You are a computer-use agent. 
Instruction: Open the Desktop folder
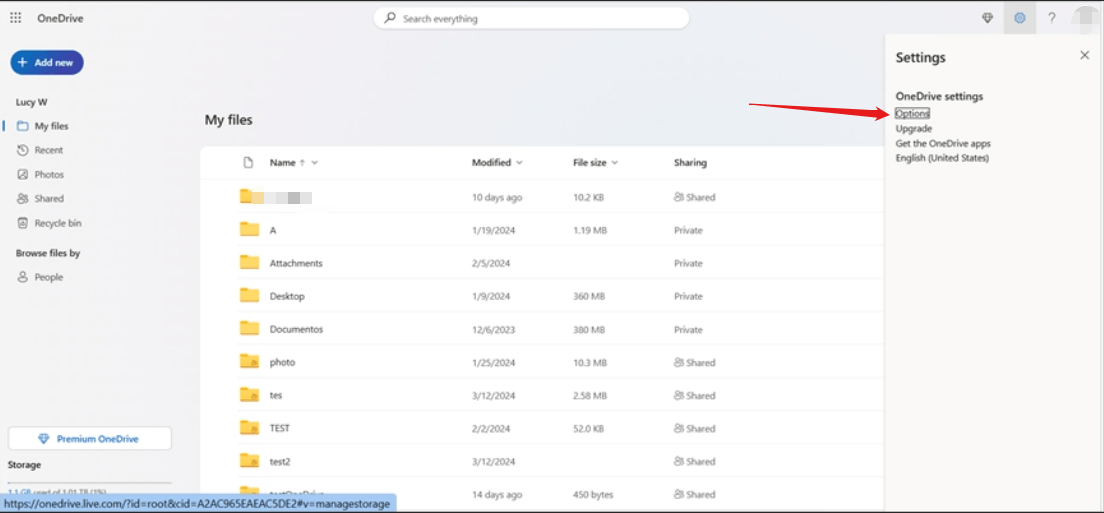(287, 296)
